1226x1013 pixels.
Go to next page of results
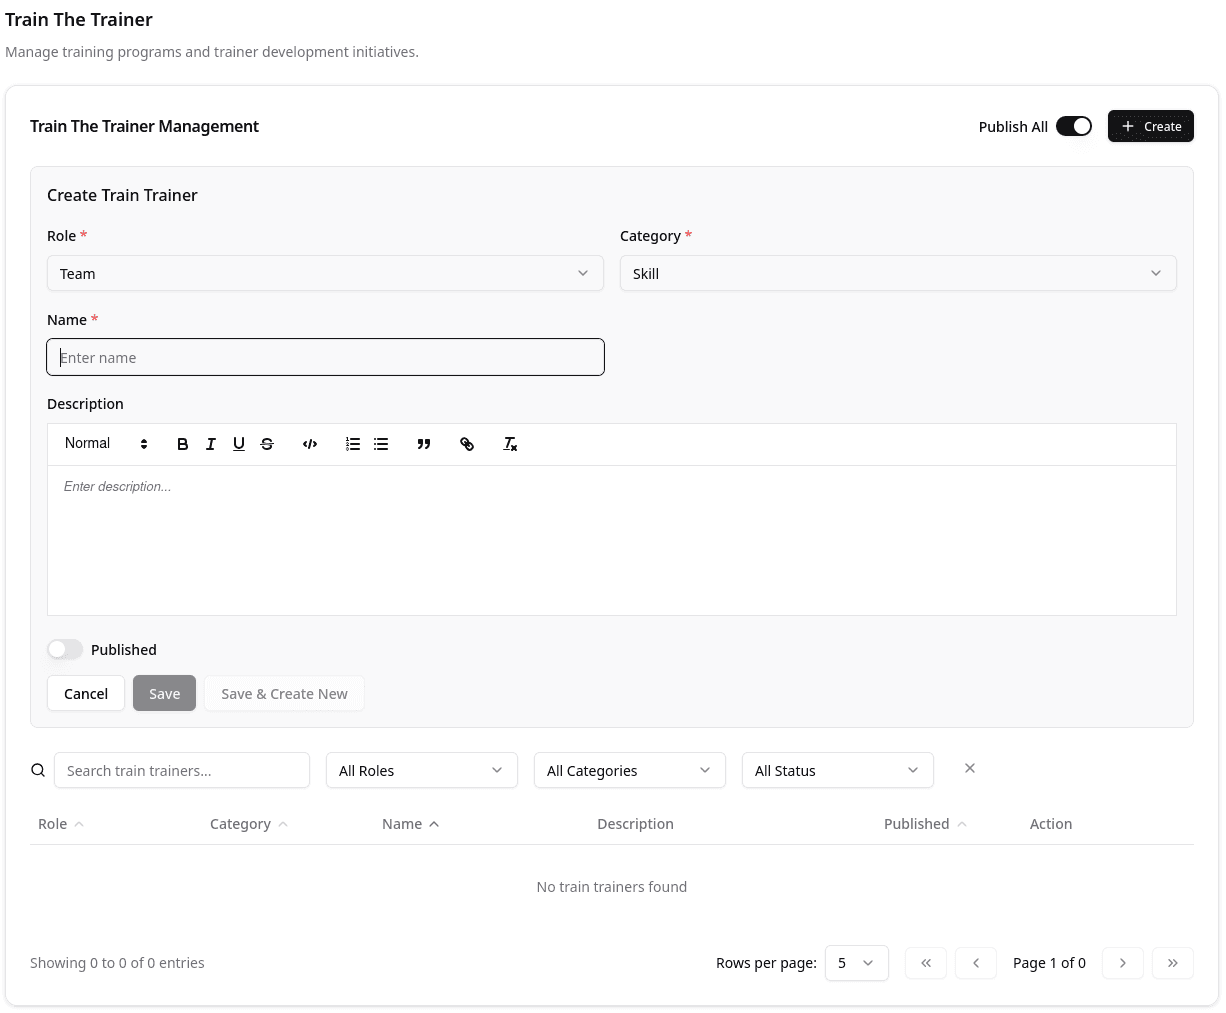click(1123, 963)
